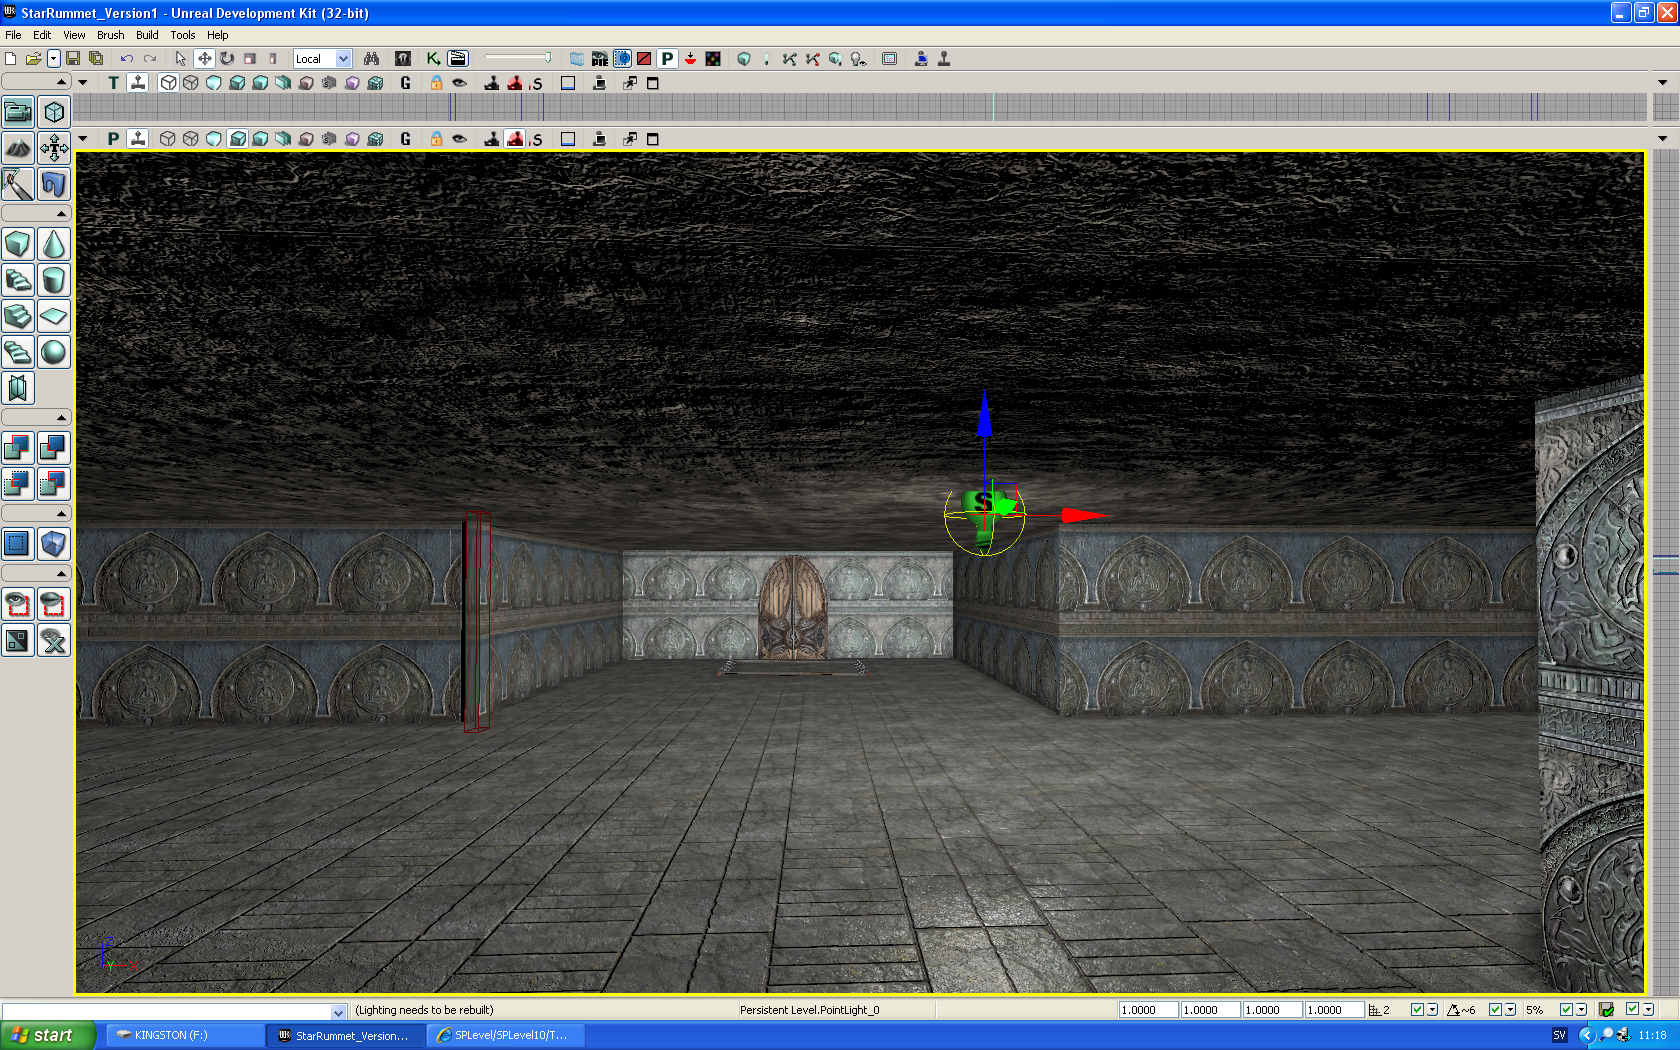The width and height of the screenshot is (1680, 1050).
Task: Enable Texture alignment mode
Action: (54, 148)
